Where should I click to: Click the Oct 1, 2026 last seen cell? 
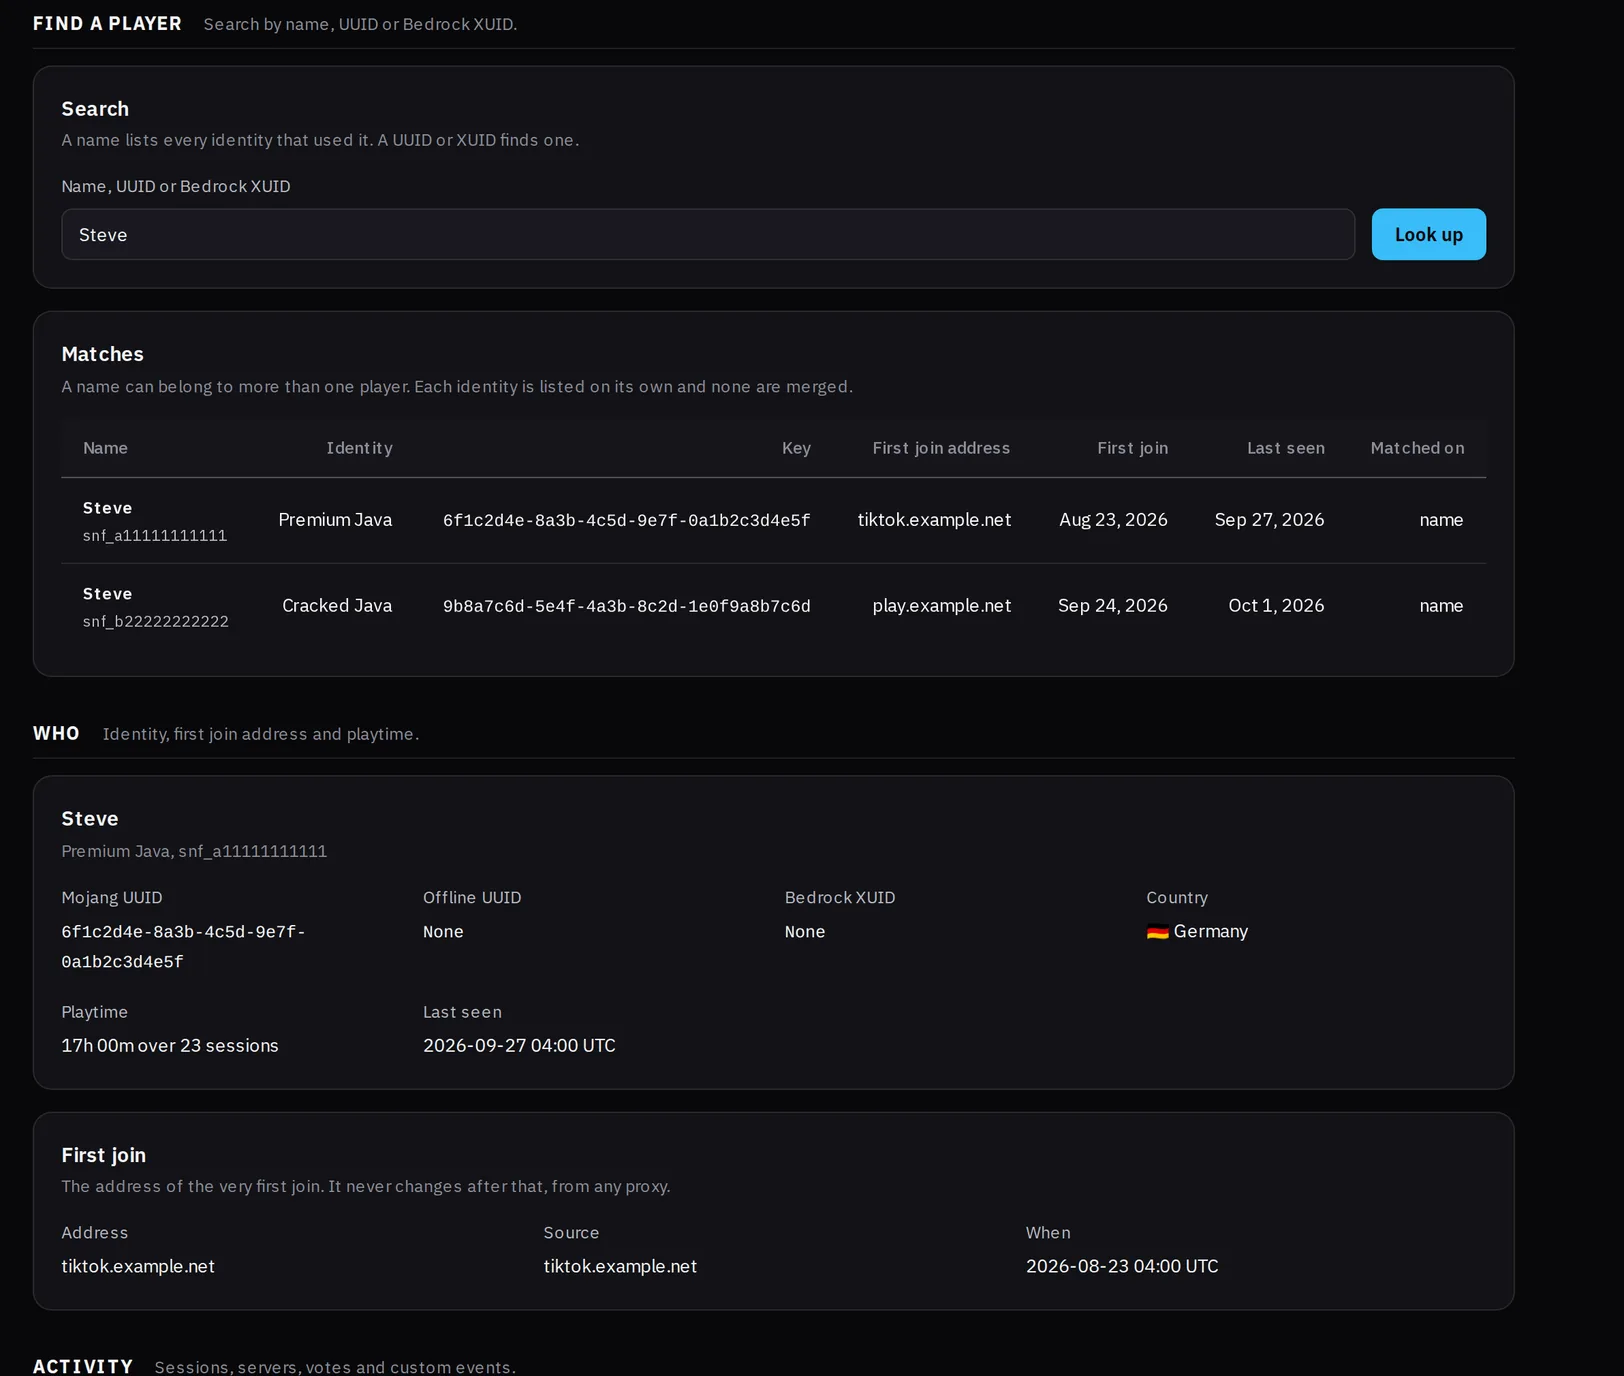point(1276,606)
